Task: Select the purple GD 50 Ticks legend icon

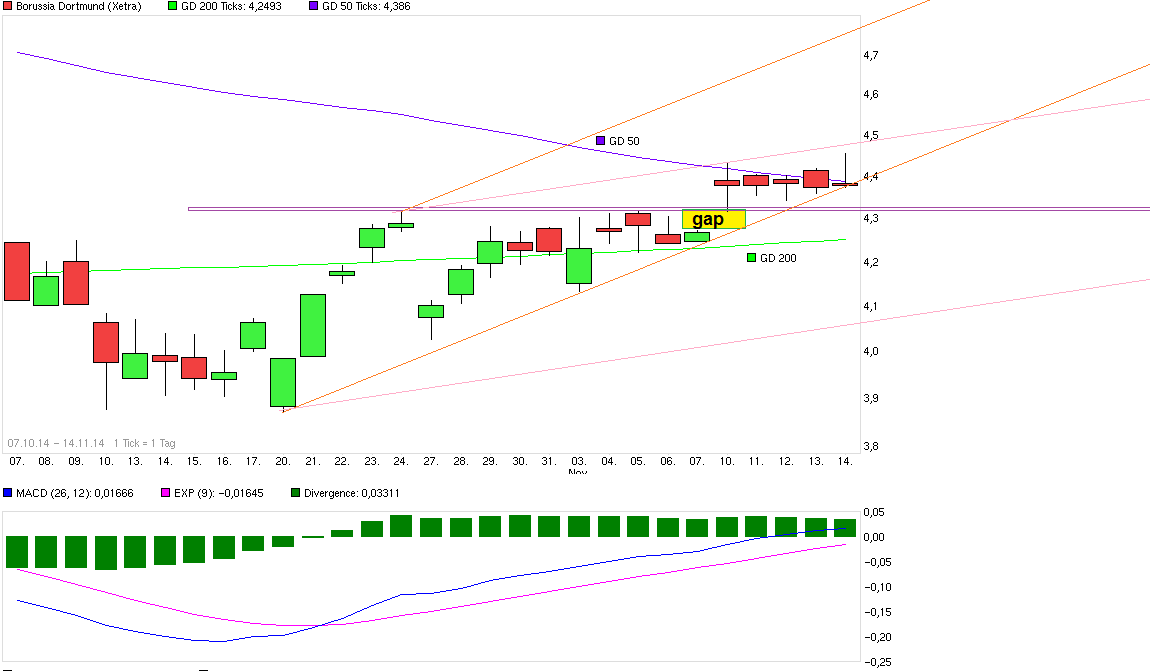Action: pos(313,6)
